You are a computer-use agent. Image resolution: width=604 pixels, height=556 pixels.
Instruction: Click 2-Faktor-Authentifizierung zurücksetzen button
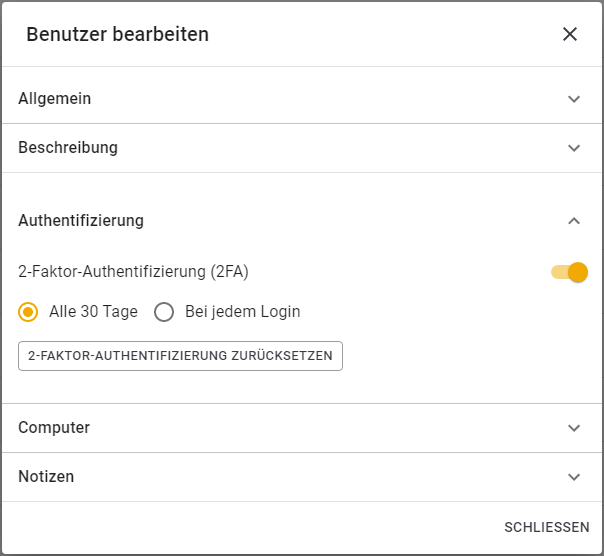(x=180, y=356)
